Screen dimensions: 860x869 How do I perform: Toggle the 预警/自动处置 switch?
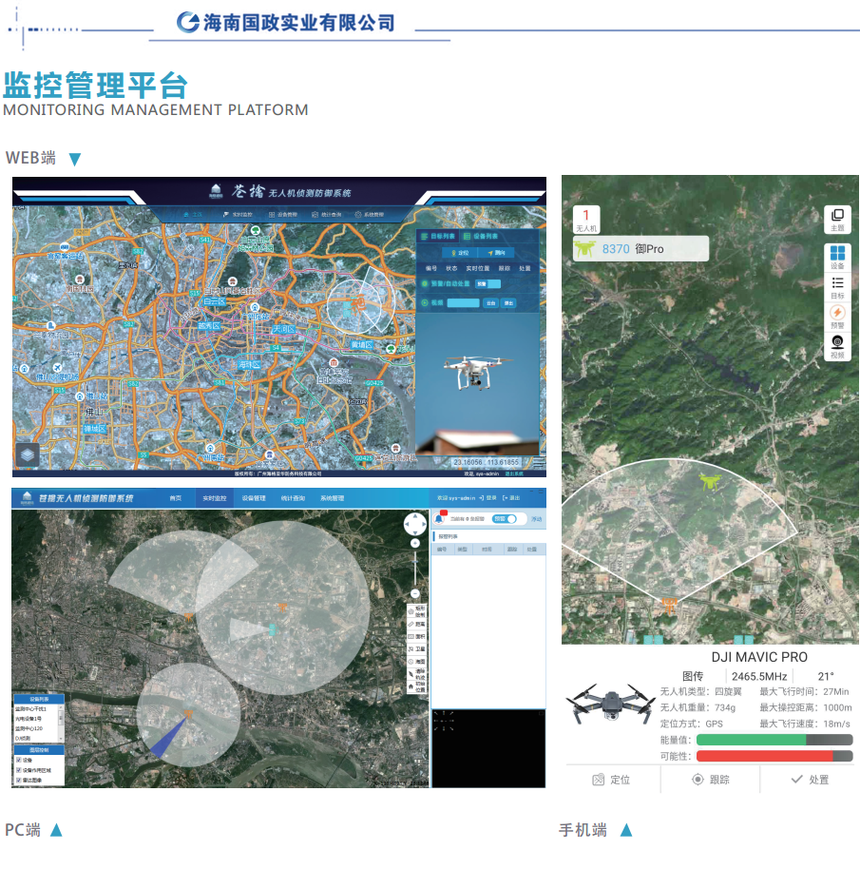(x=488, y=284)
